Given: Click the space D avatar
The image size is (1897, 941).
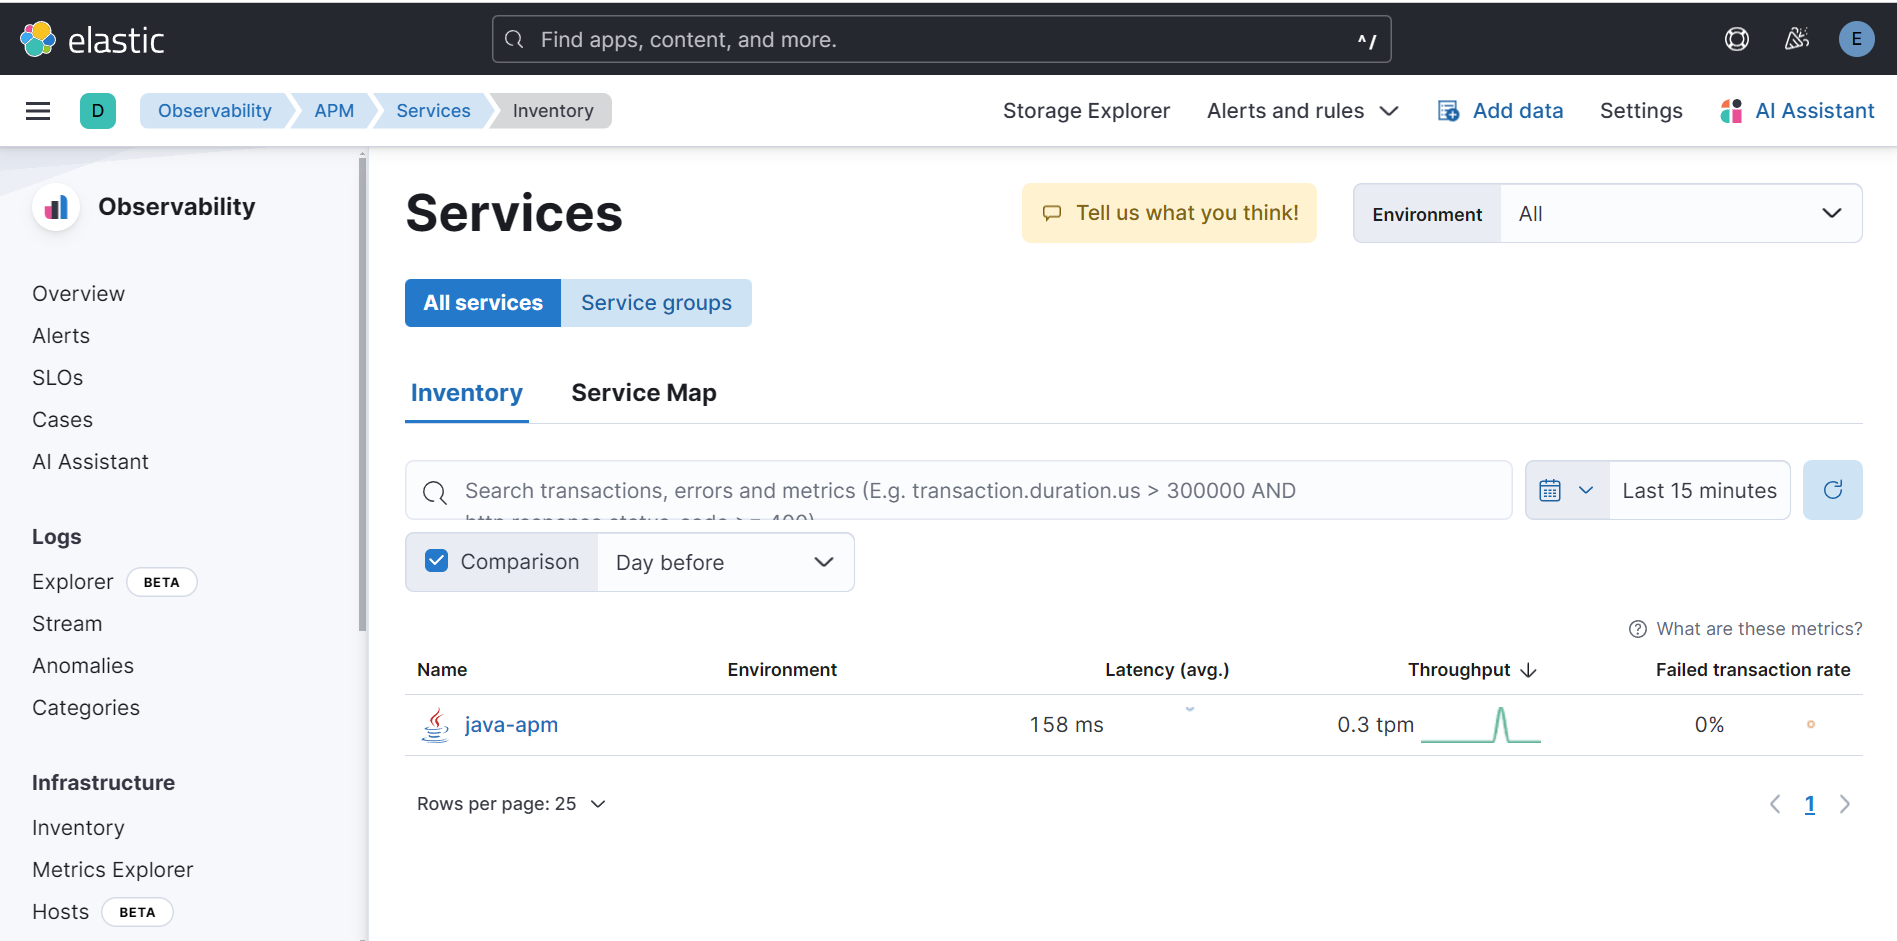Looking at the screenshot, I should 98,111.
